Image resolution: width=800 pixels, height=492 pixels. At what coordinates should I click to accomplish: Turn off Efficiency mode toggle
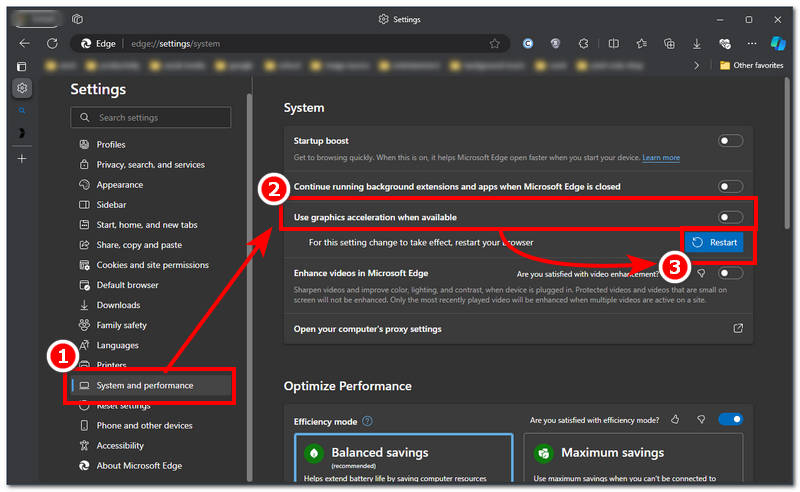point(730,420)
